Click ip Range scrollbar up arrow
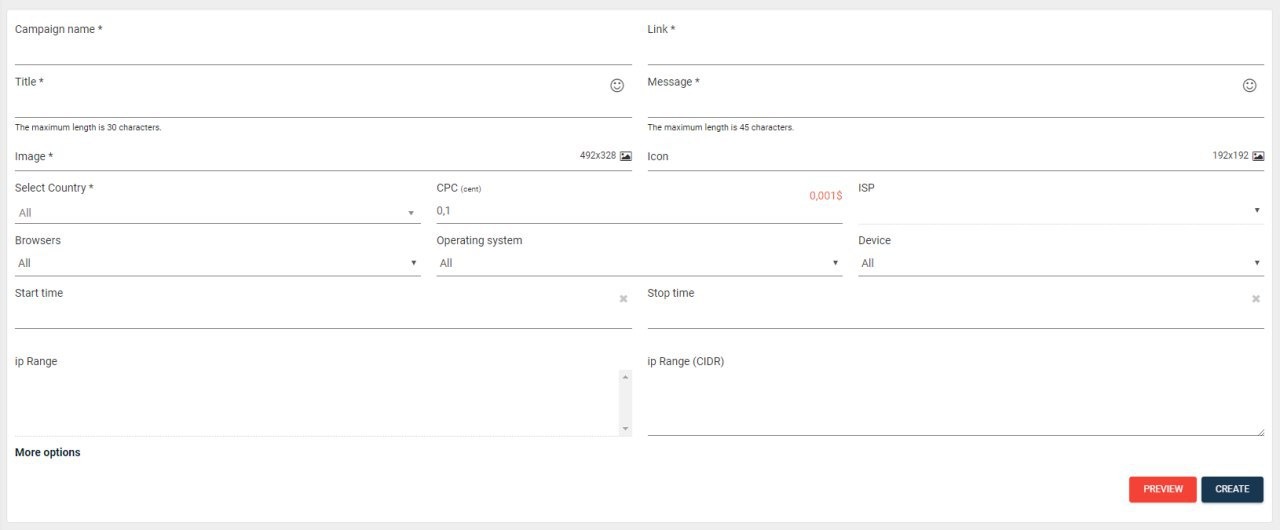This screenshot has height=530, width=1280. pyautogui.click(x=626, y=377)
